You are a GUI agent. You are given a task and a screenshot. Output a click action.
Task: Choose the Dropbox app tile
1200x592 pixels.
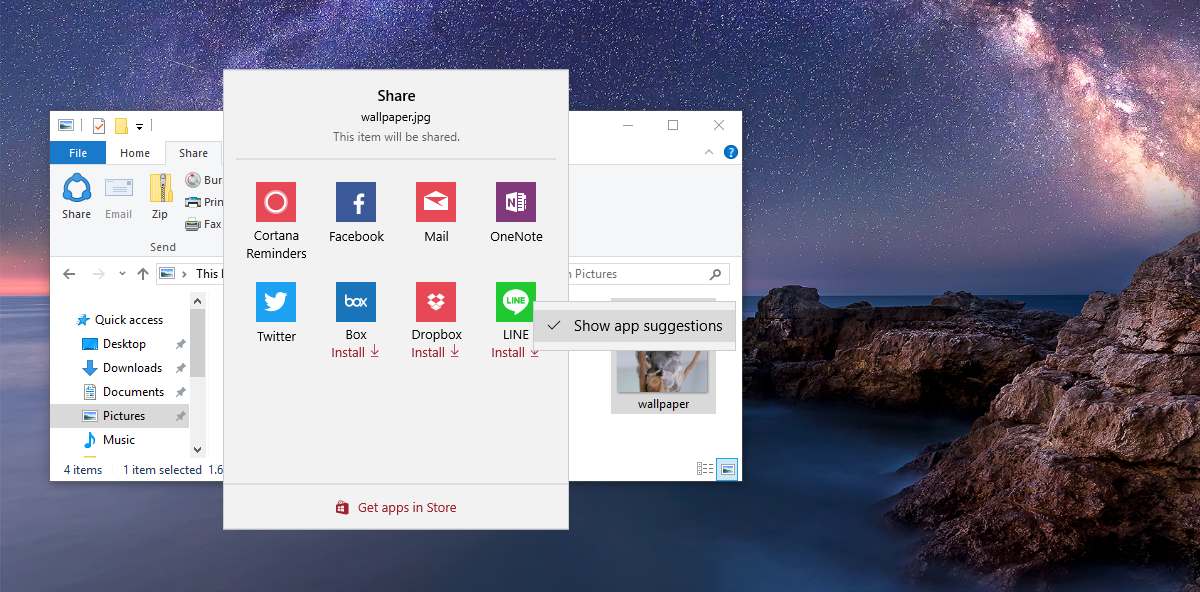[436, 302]
